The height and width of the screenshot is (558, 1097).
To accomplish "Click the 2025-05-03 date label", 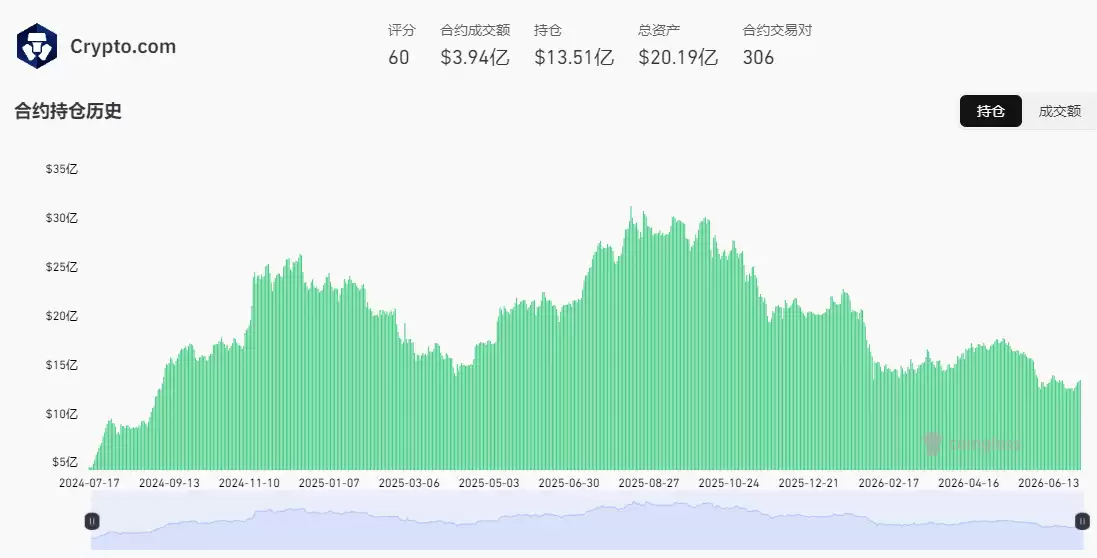I will 489,483.
